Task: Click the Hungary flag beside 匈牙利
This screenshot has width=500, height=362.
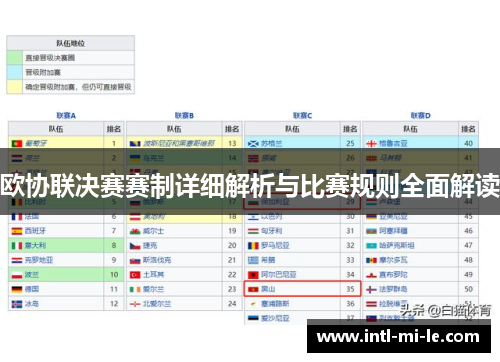Action: 253,231
